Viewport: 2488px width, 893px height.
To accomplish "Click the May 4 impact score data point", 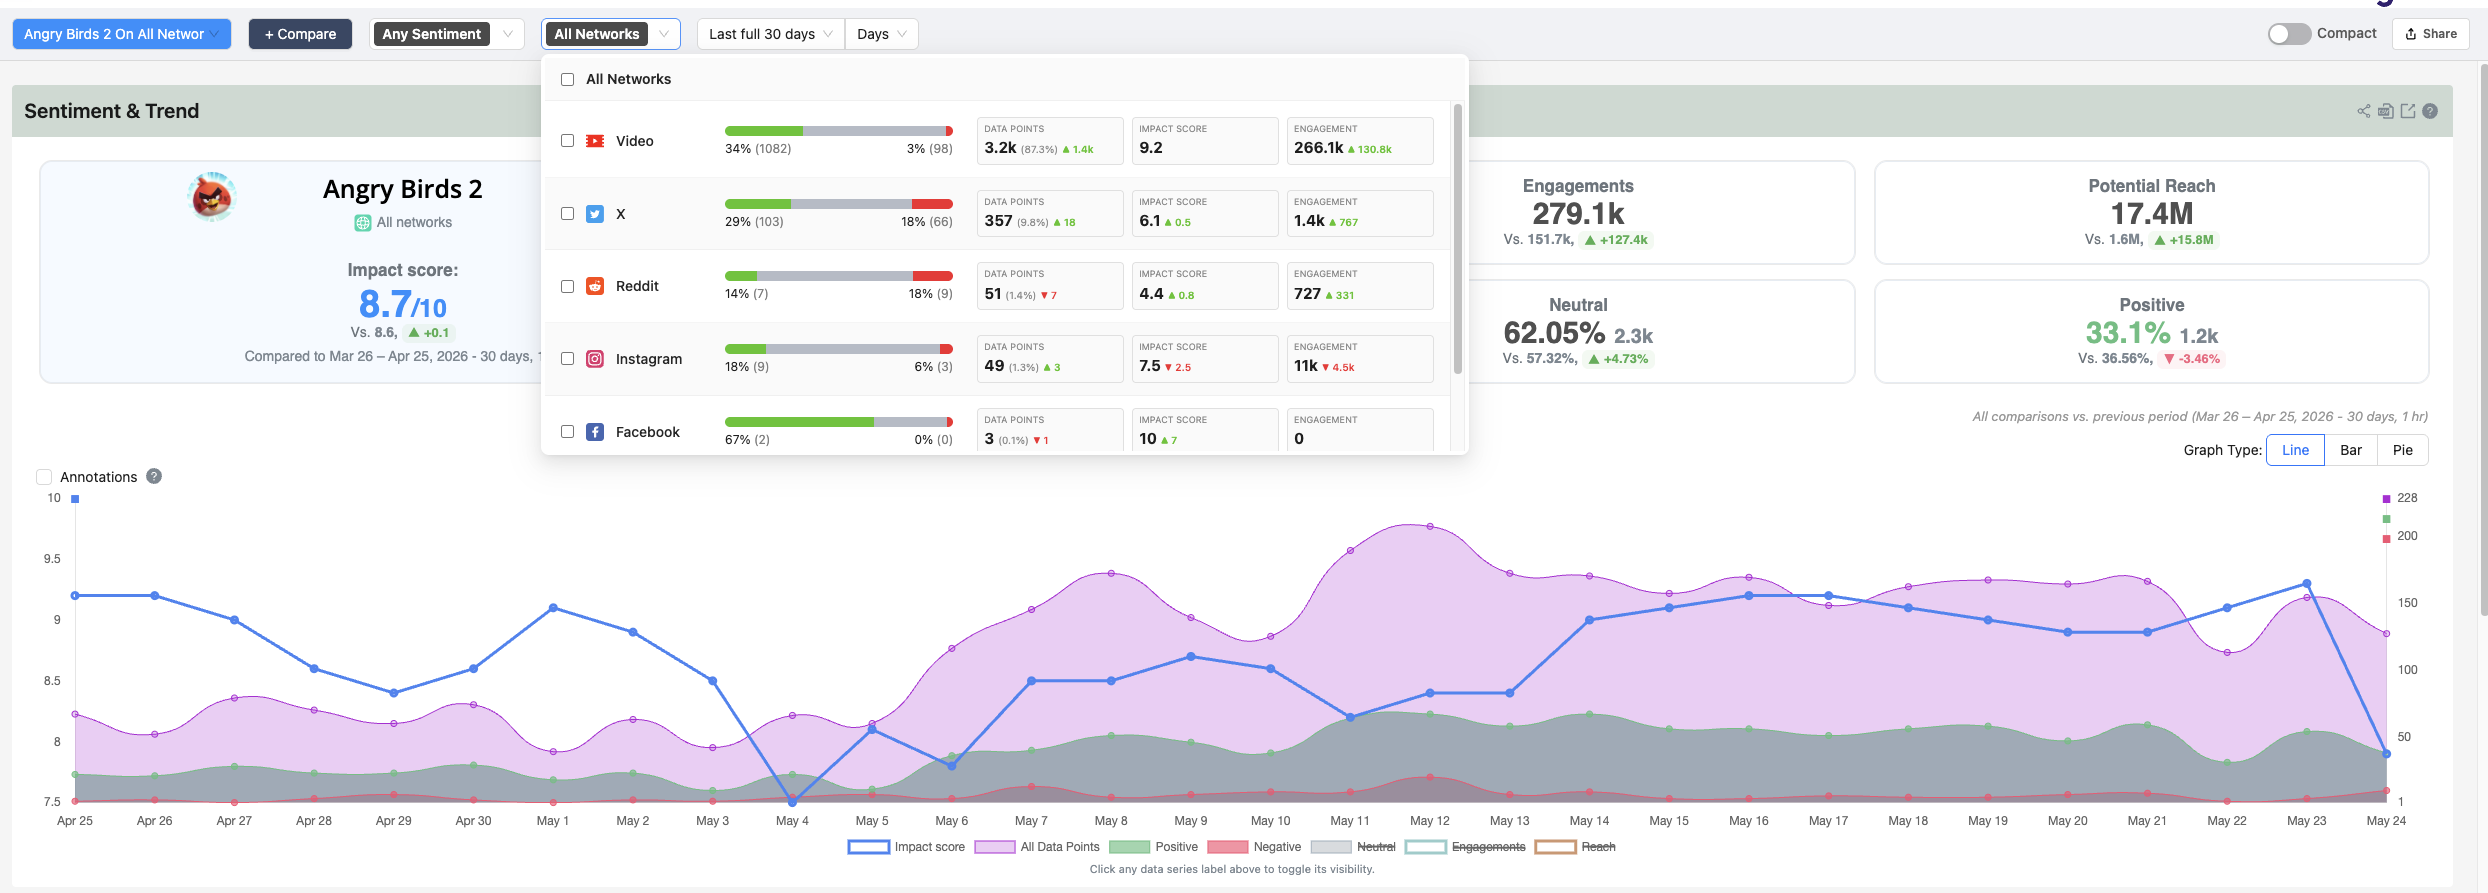I will (792, 802).
